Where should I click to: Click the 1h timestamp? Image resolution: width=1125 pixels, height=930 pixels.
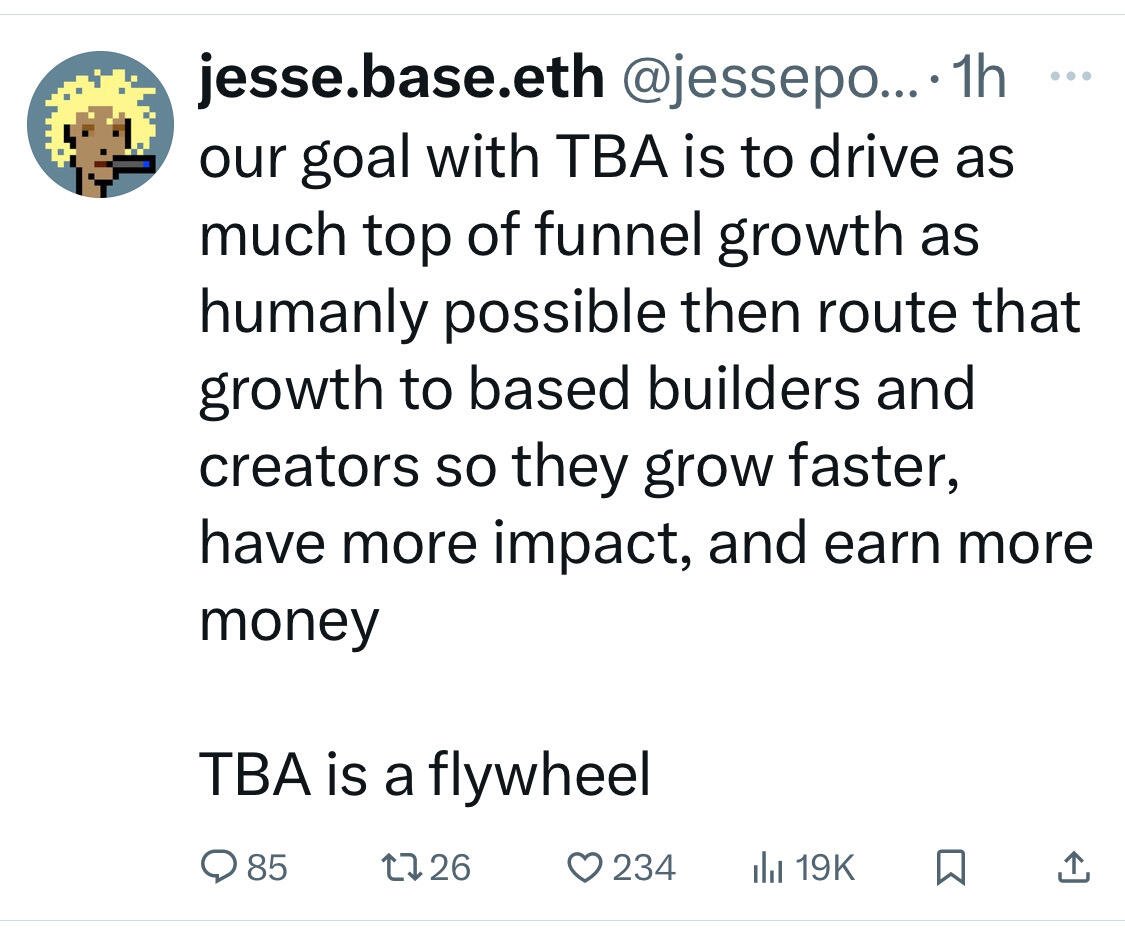(979, 78)
